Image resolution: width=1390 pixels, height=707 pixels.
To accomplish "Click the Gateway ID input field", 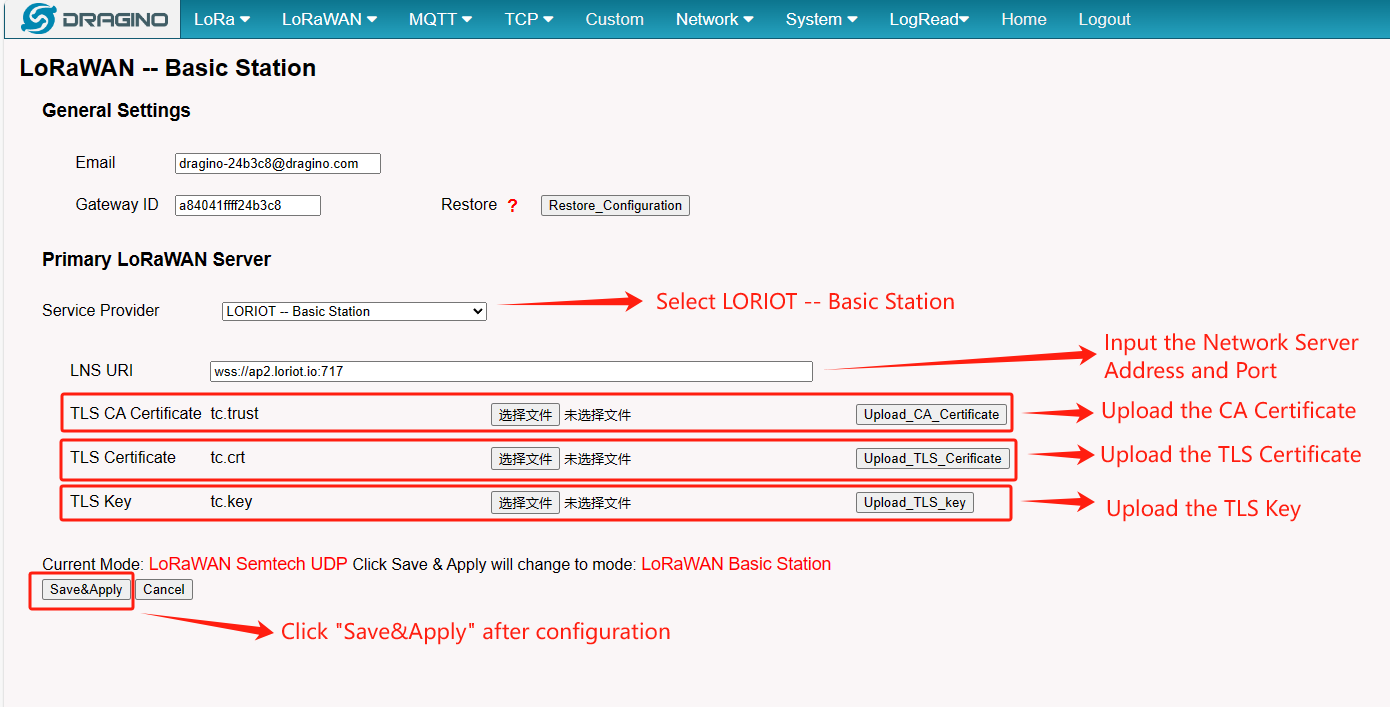I will [248, 205].
